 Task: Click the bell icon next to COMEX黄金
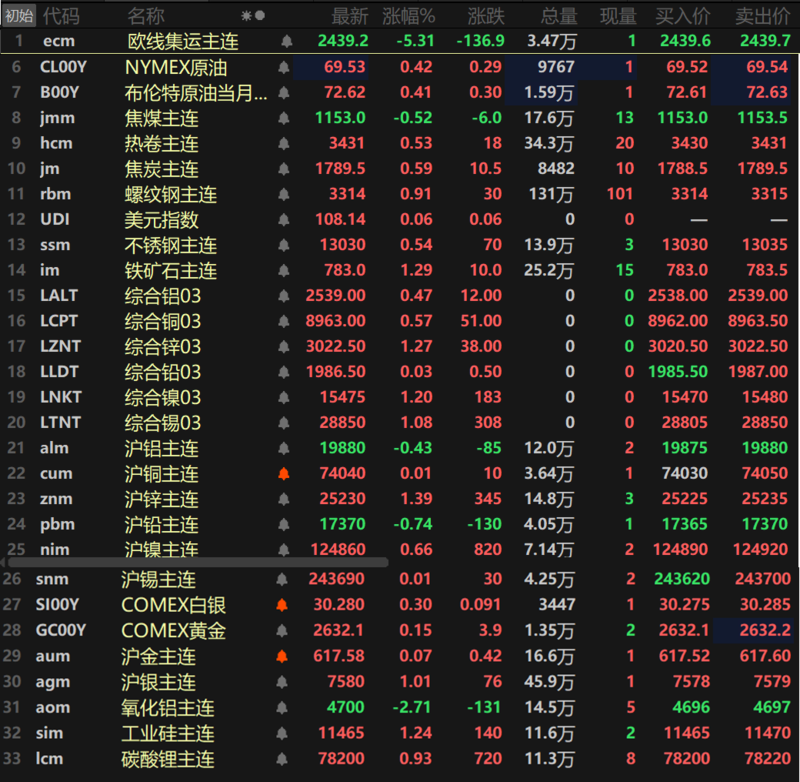pos(281,631)
